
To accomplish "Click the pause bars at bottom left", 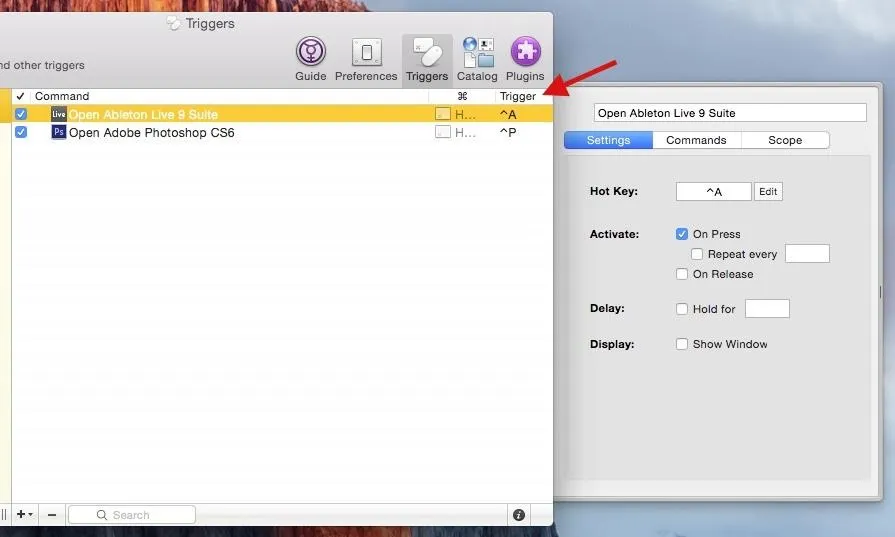I will [4, 515].
